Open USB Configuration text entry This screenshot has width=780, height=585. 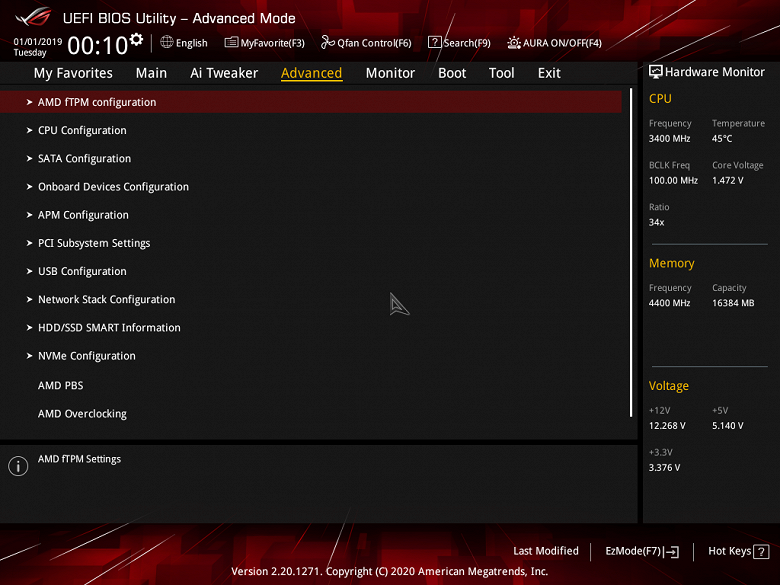pos(82,272)
